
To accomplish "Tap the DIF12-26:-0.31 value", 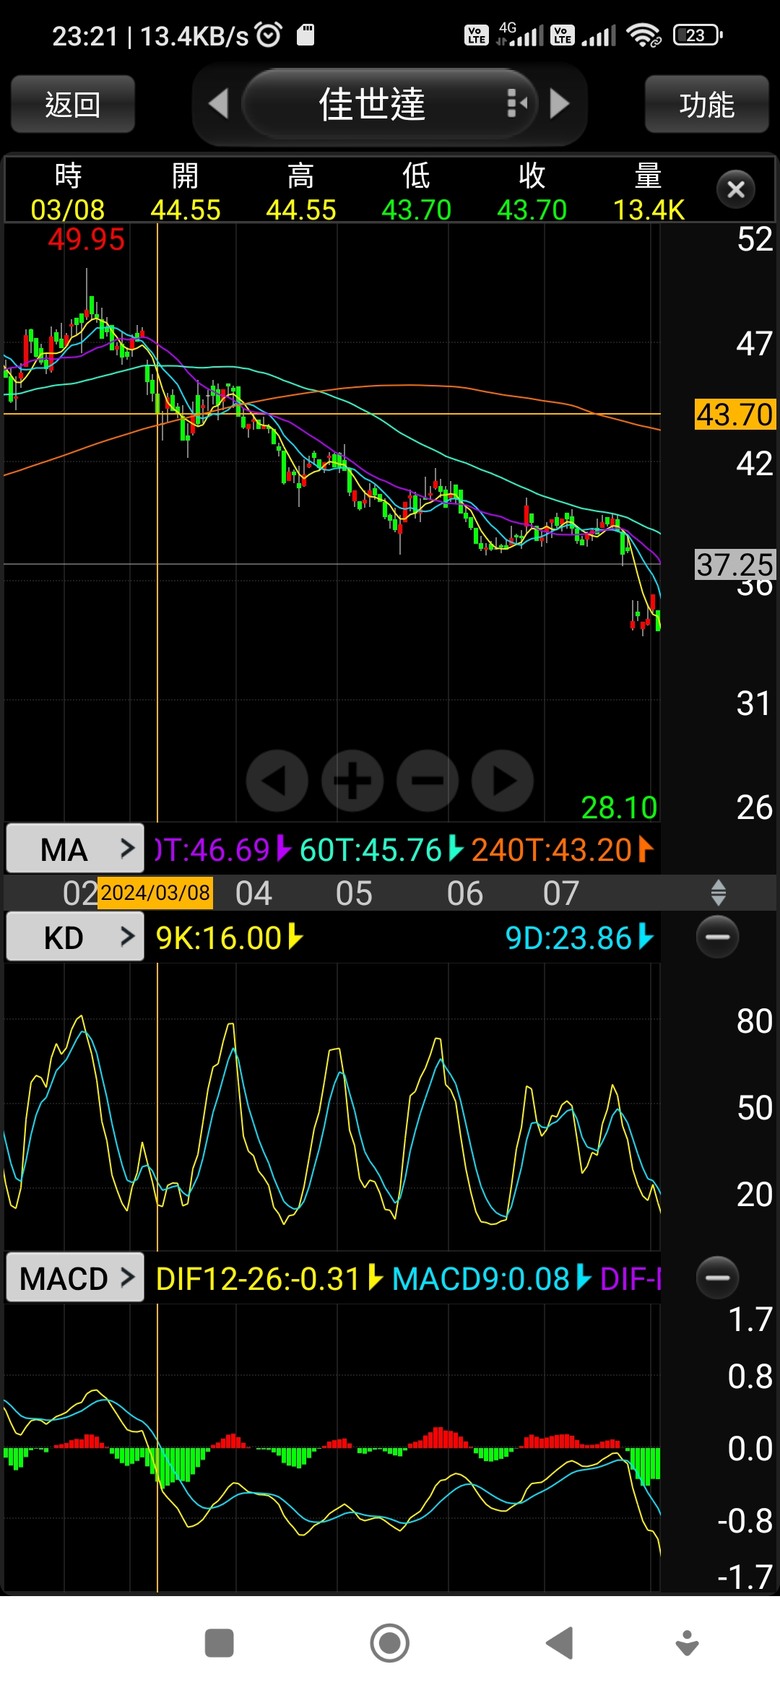I will pyautogui.click(x=258, y=1279).
